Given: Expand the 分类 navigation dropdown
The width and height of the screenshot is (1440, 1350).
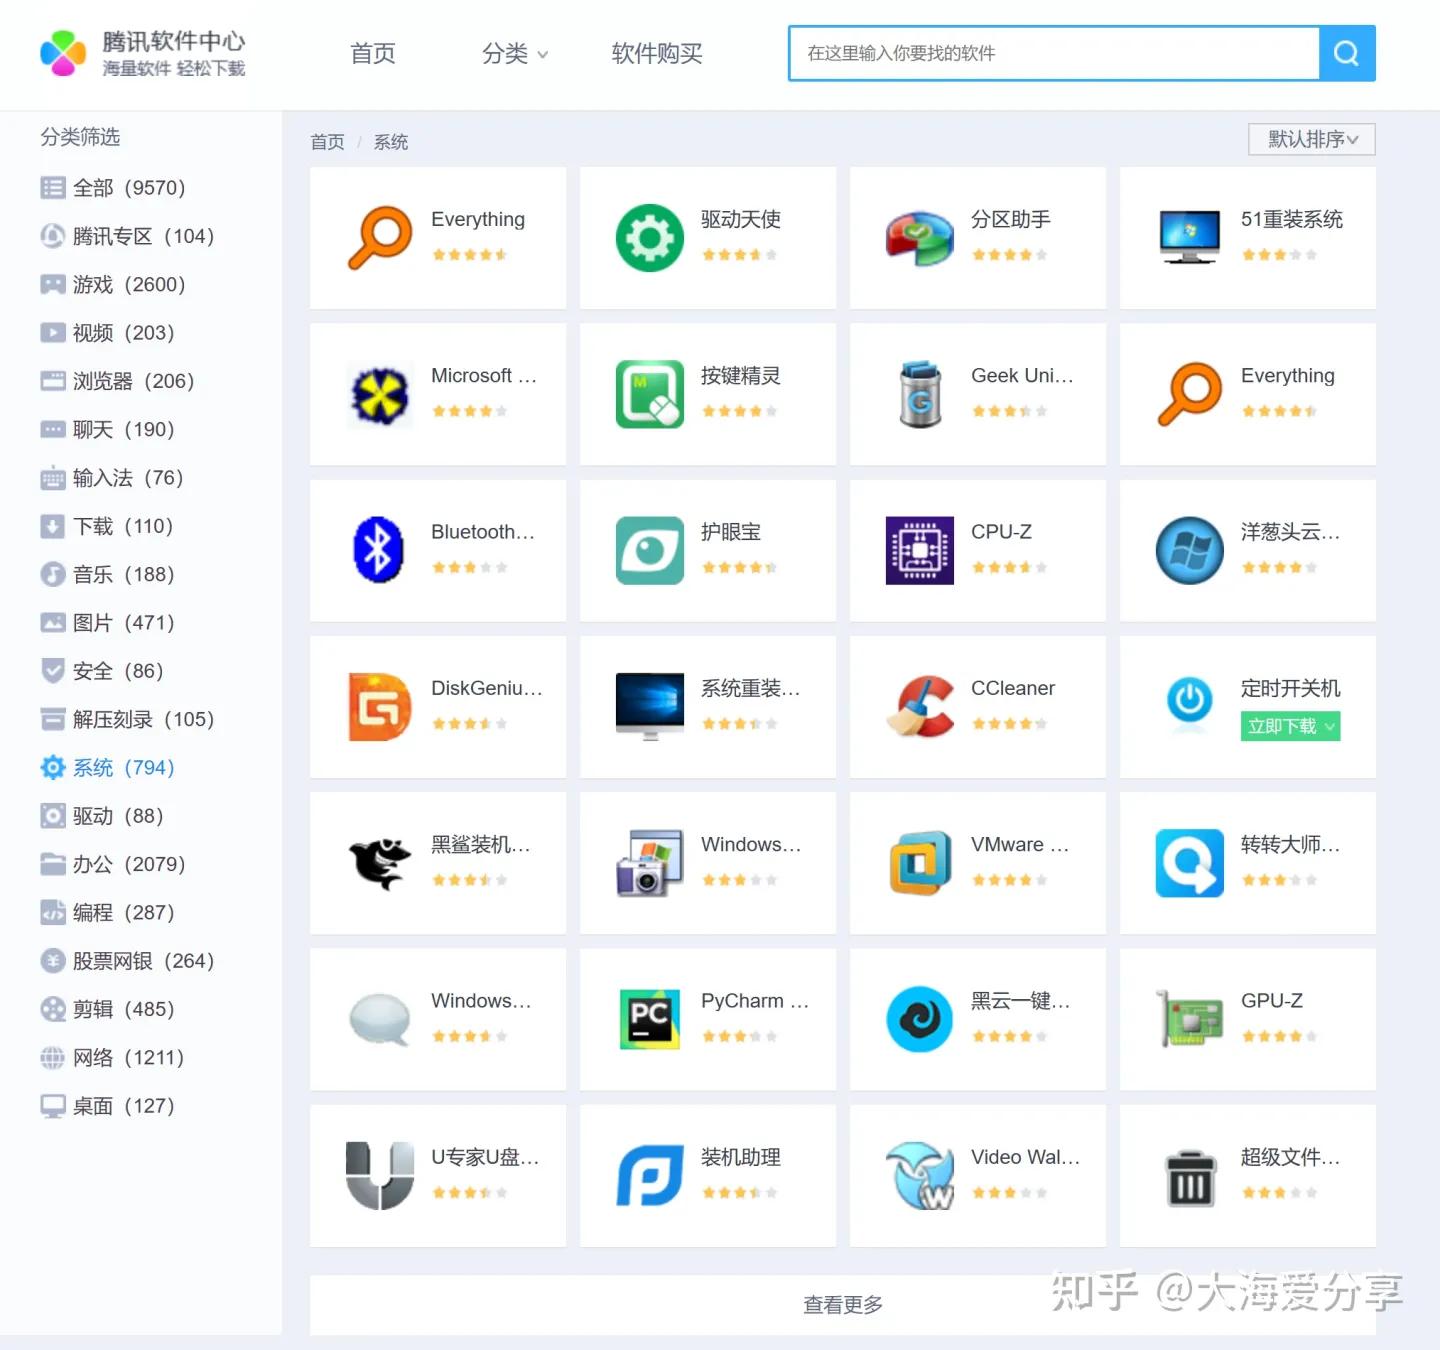Looking at the screenshot, I should click(514, 55).
